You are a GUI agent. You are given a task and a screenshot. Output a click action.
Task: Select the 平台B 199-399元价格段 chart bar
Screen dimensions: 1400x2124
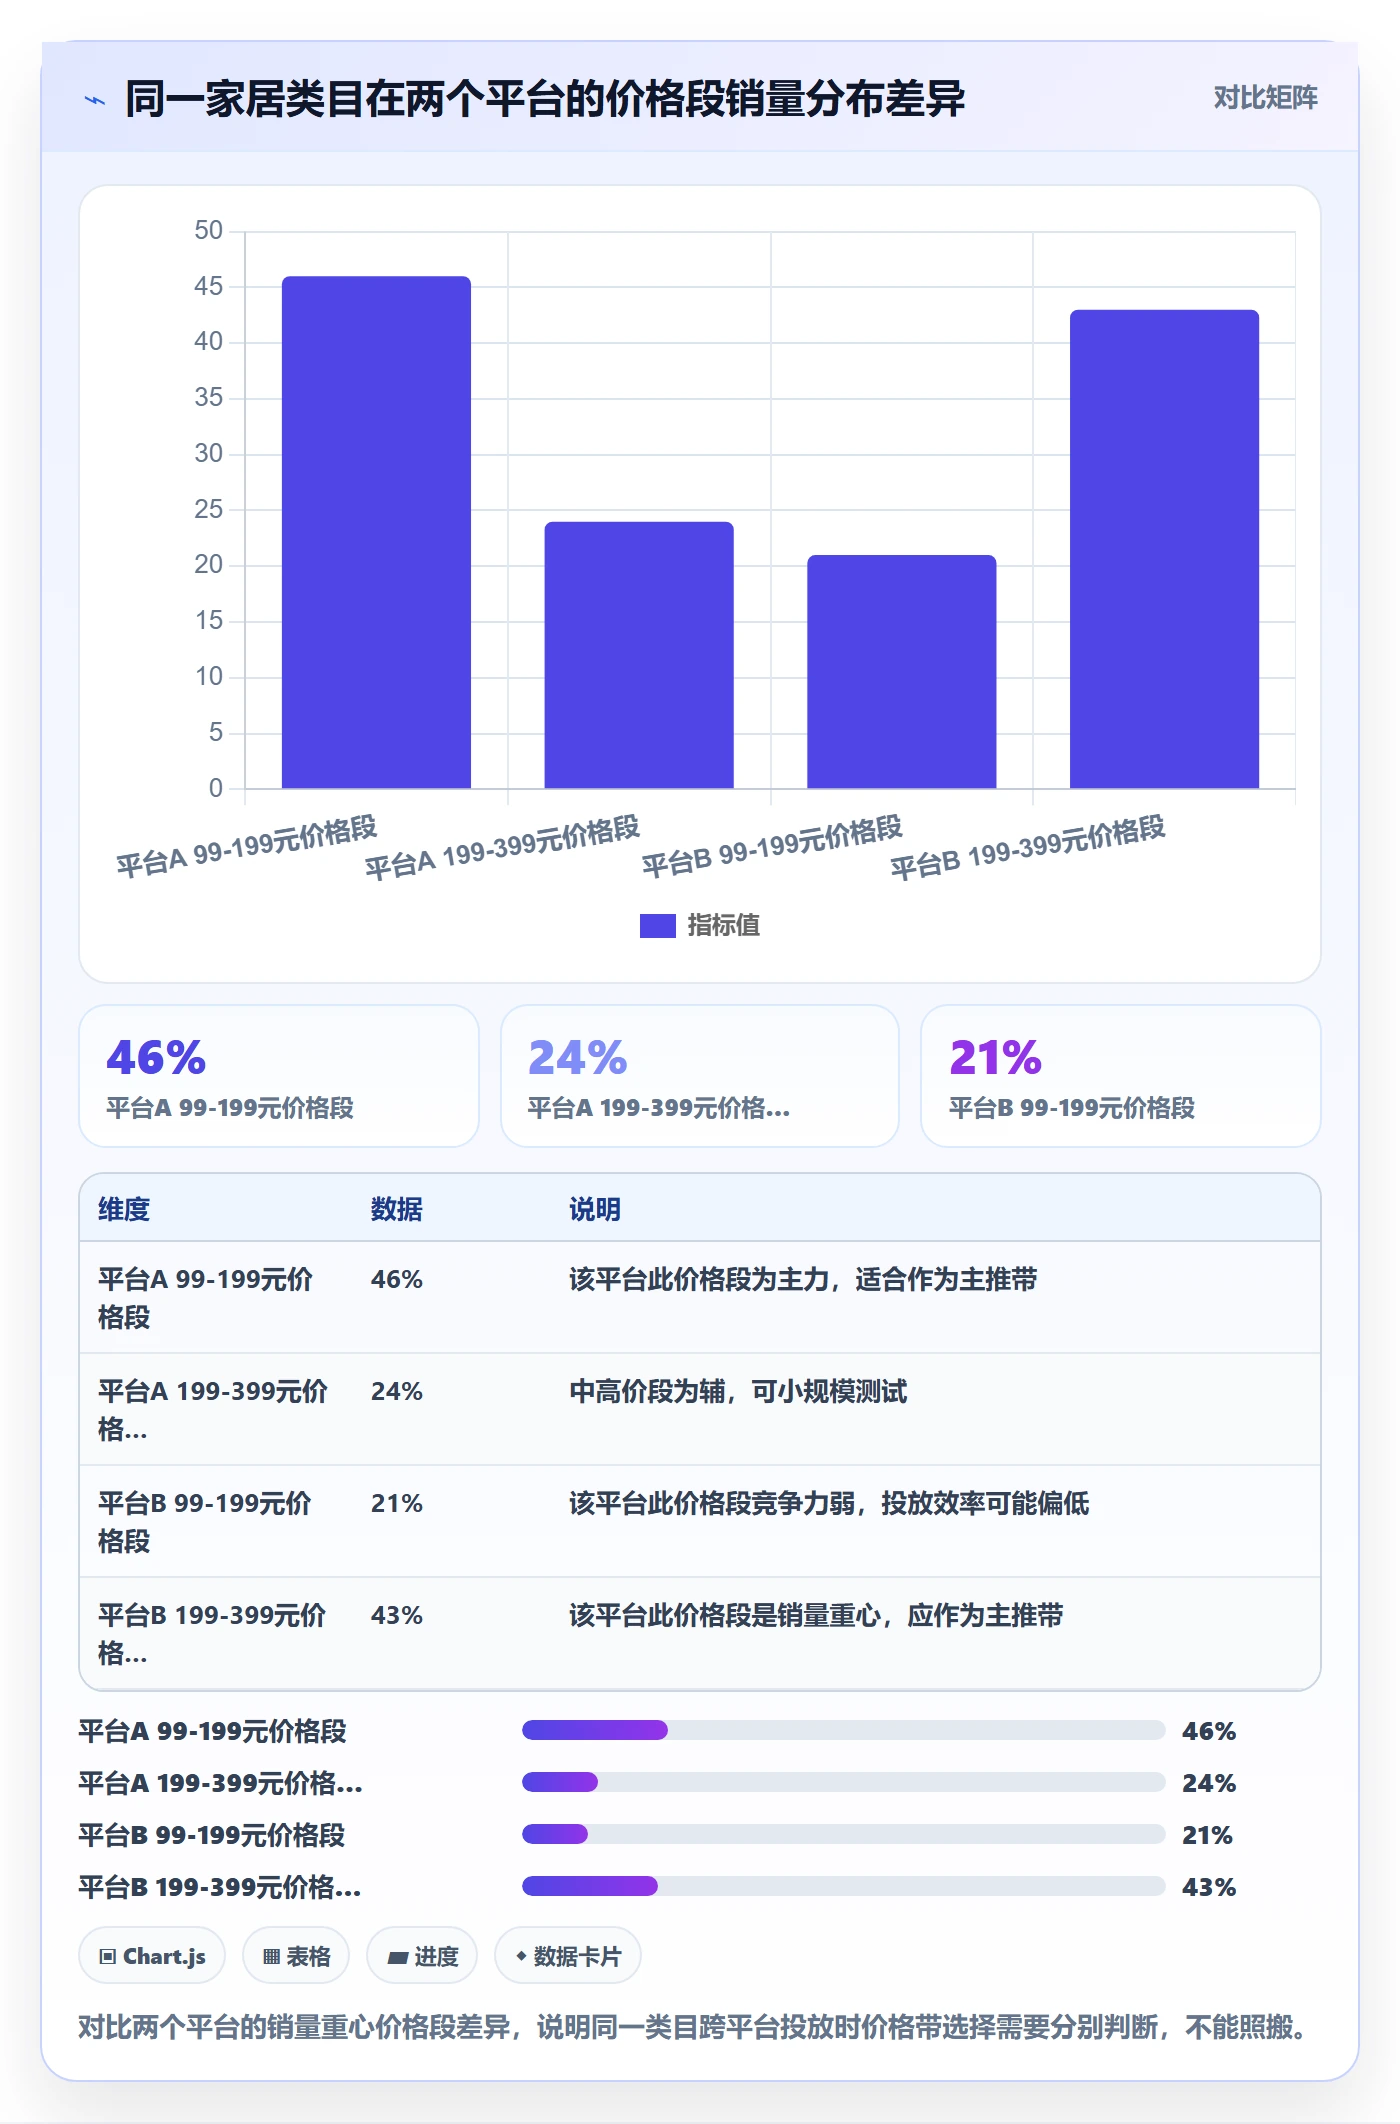coord(1164,549)
